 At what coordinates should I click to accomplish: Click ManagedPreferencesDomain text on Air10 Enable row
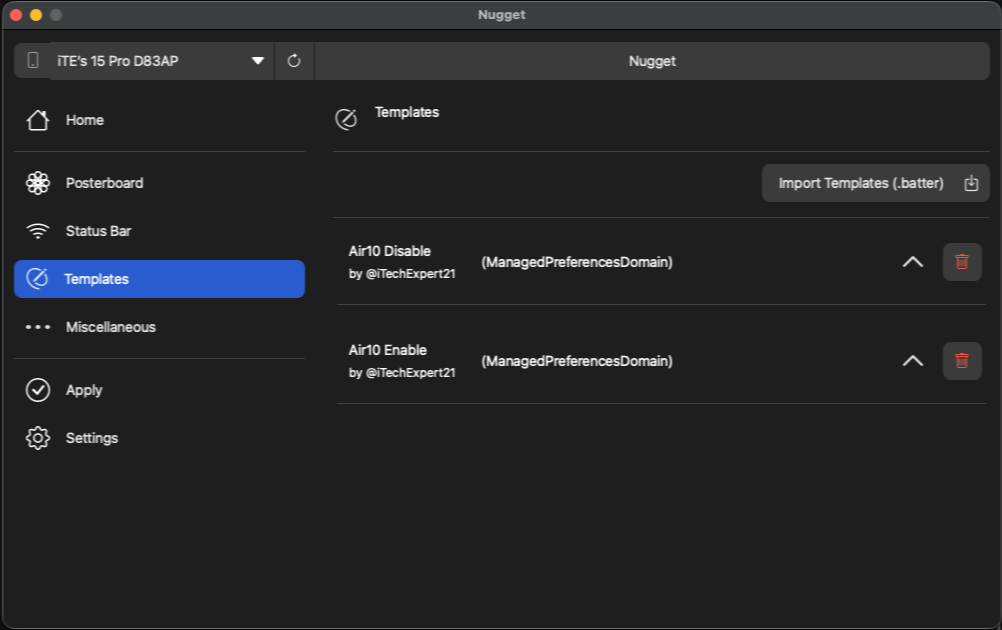click(576, 361)
